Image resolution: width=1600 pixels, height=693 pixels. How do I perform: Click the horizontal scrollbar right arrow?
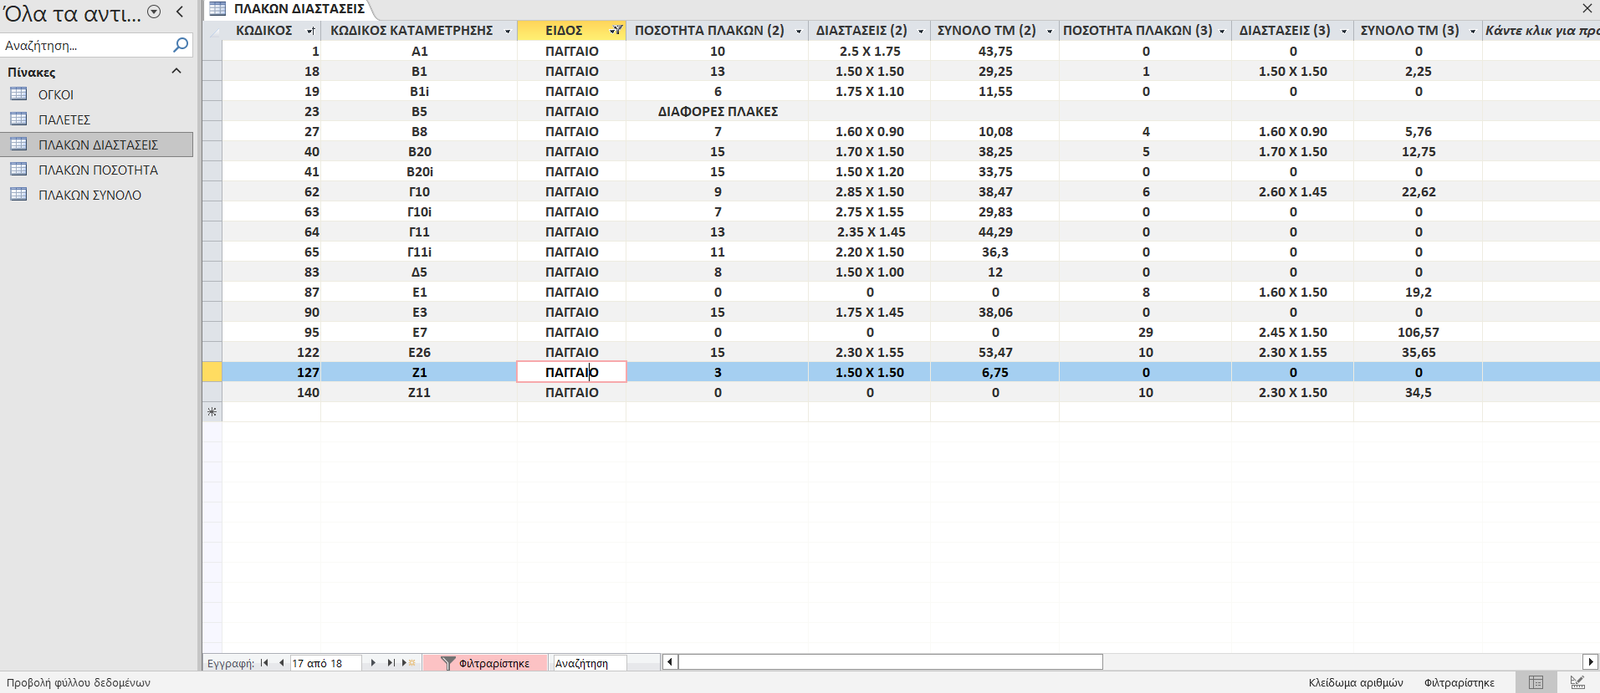click(1590, 662)
